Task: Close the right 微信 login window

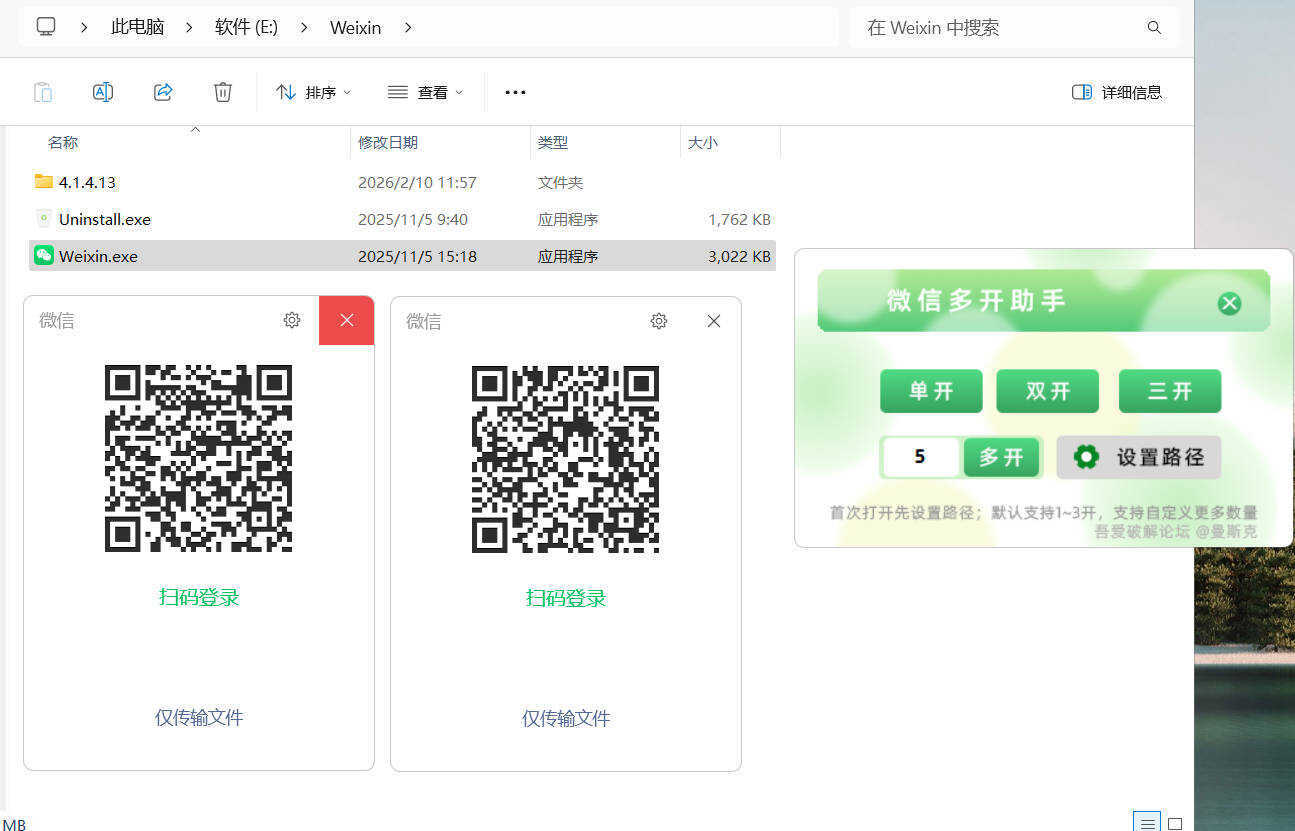Action: [713, 321]
